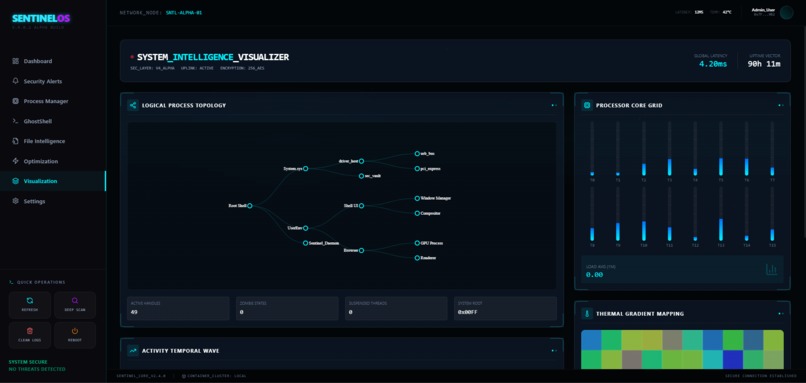Click the Active Handles stat card
The image size is (806, 383).
178,308
